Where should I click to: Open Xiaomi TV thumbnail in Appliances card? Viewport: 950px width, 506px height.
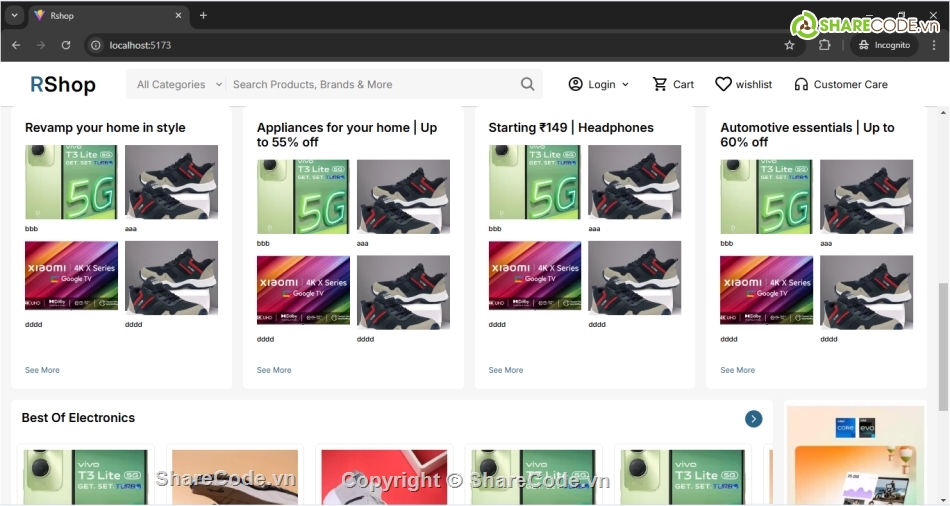(303, 290)
